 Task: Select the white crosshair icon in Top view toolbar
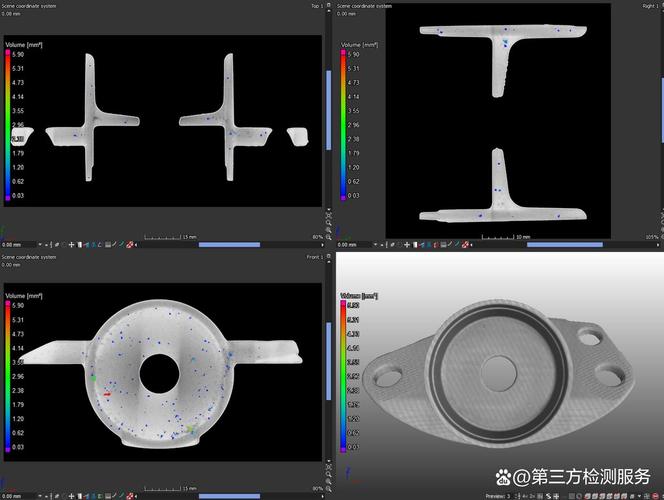point(71,244)
